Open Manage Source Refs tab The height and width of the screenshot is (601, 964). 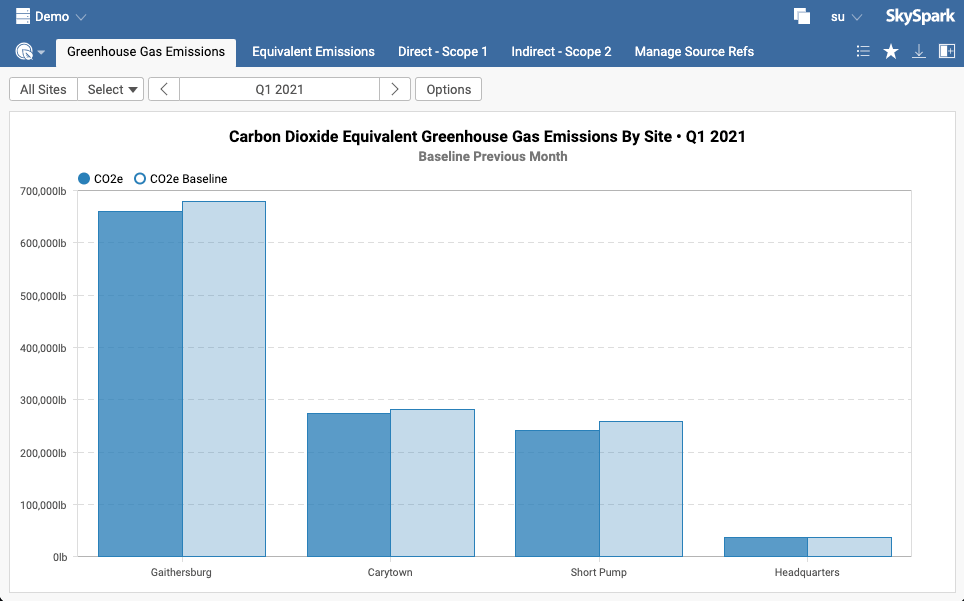(x=694, y=52)
